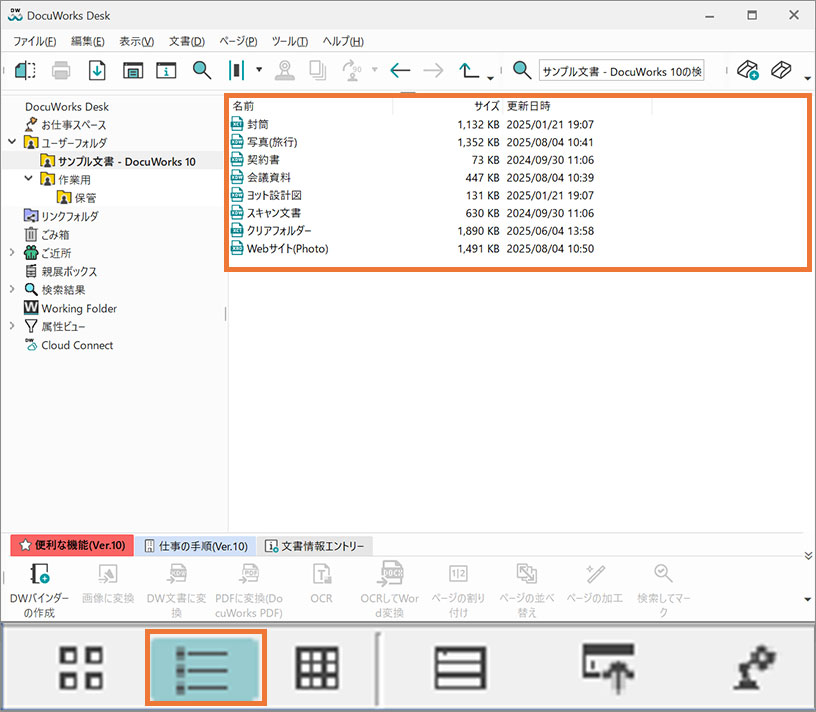Open the ページ(P) menu
The image size is (816, 712).
(x=238, y=41)
